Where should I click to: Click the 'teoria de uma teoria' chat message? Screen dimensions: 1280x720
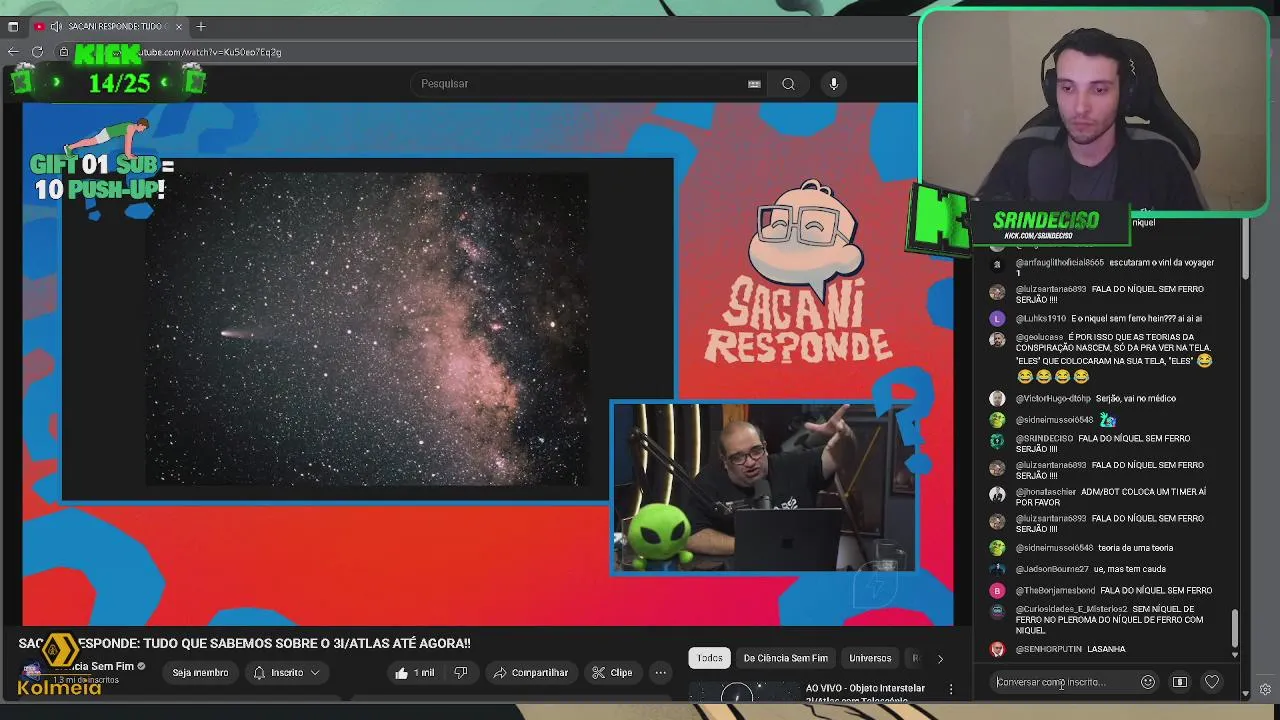pos(1135,548)
